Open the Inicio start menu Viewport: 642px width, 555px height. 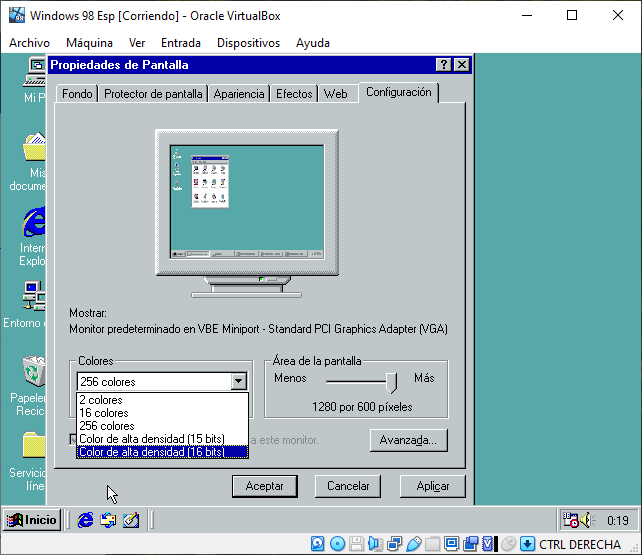[x=32, y=520]
